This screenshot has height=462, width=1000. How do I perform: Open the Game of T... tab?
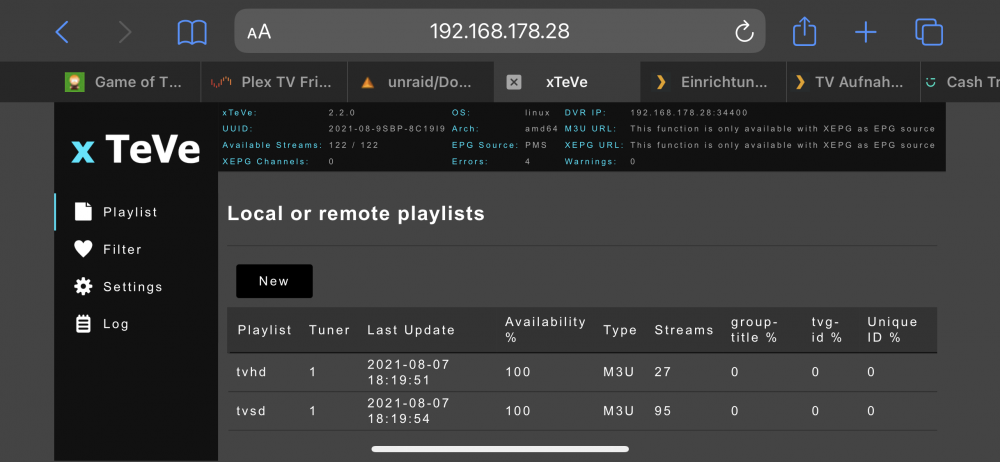pyautogui.click(x=128, y=82)
